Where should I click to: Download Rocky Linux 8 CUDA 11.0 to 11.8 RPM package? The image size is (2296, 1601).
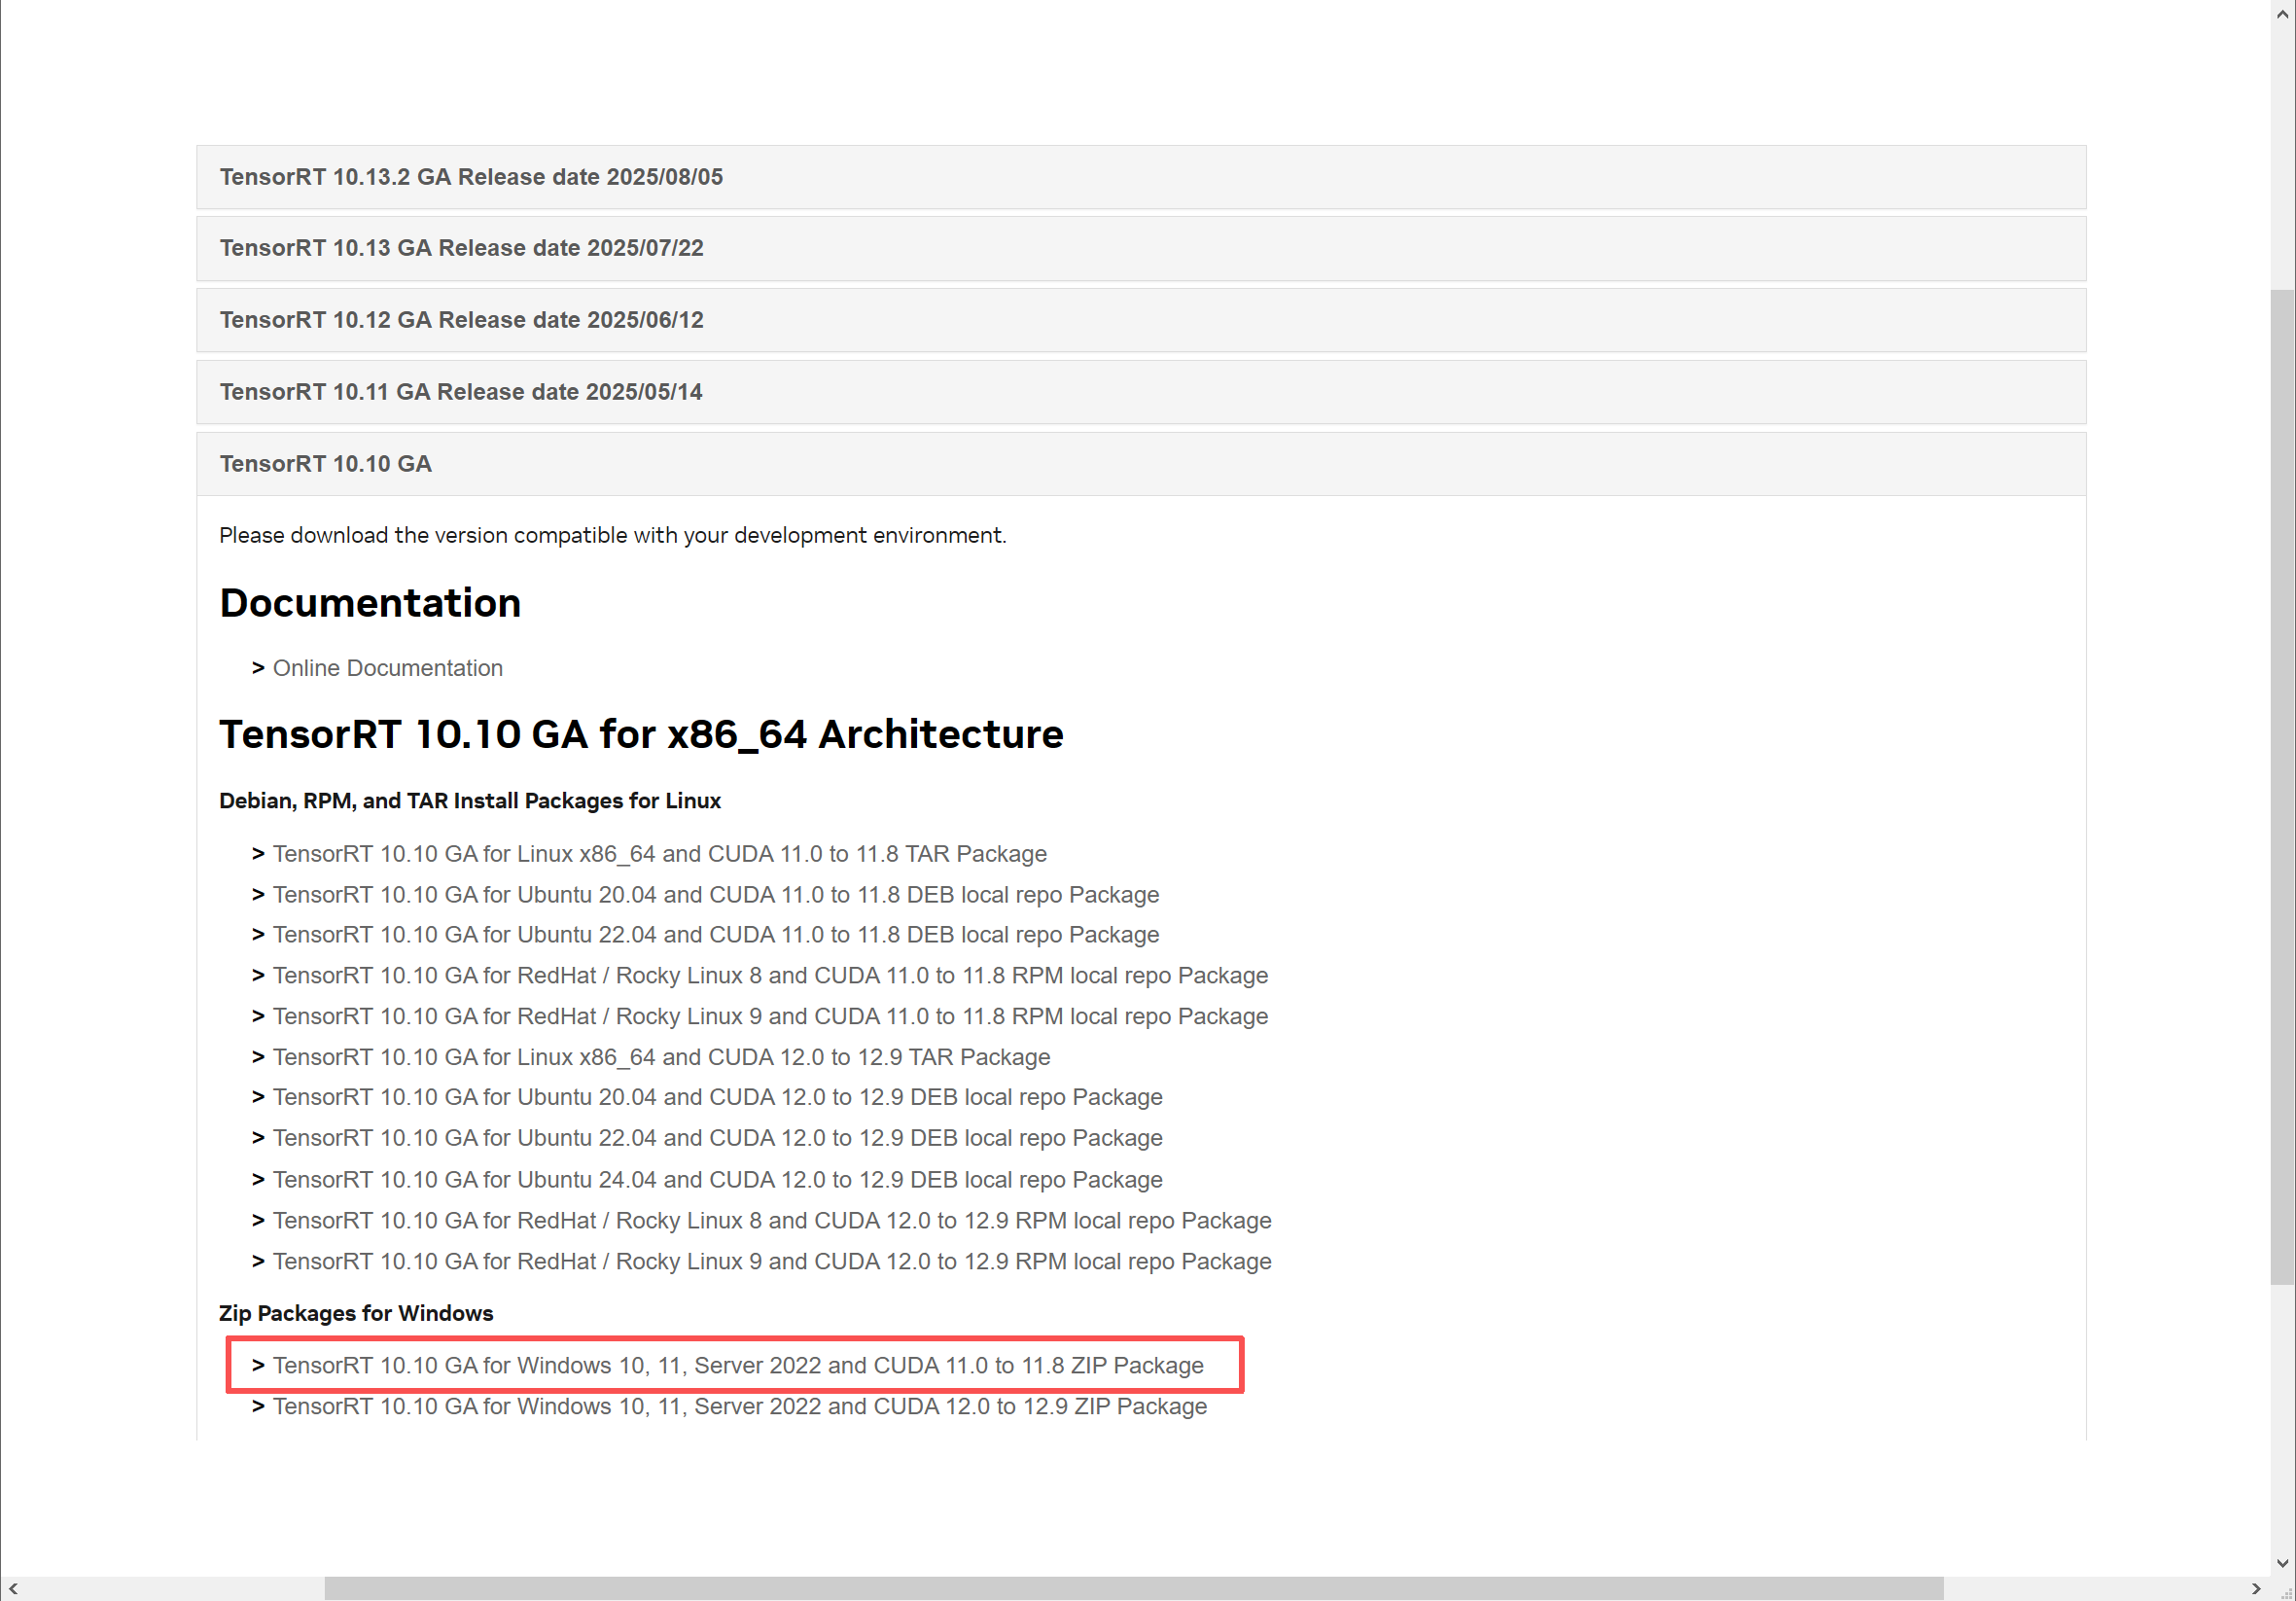[770, 976]
